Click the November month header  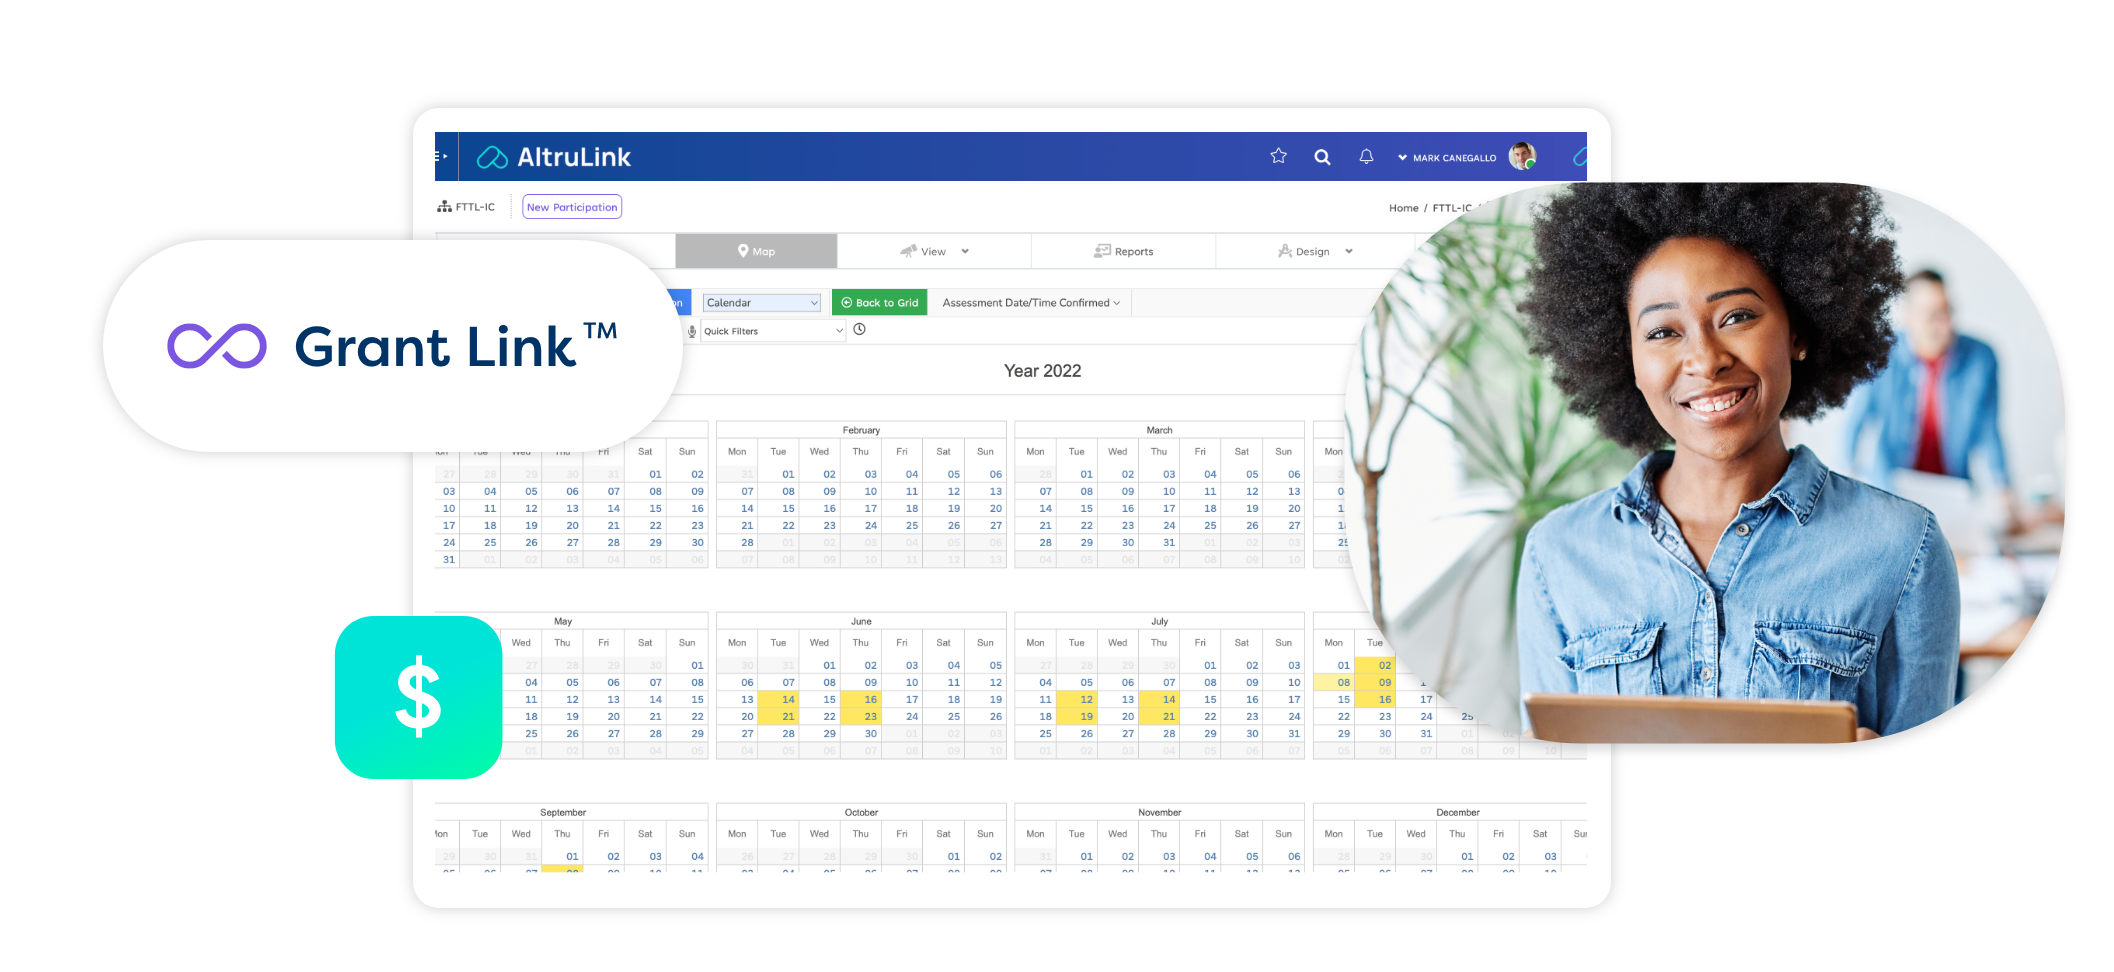click(1159, 813)
